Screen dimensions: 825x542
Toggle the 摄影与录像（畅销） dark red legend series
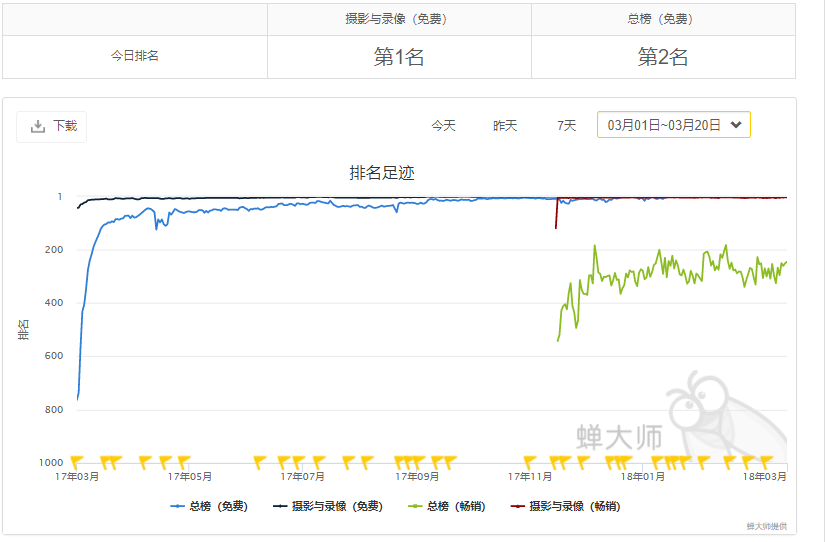(564, 507)
